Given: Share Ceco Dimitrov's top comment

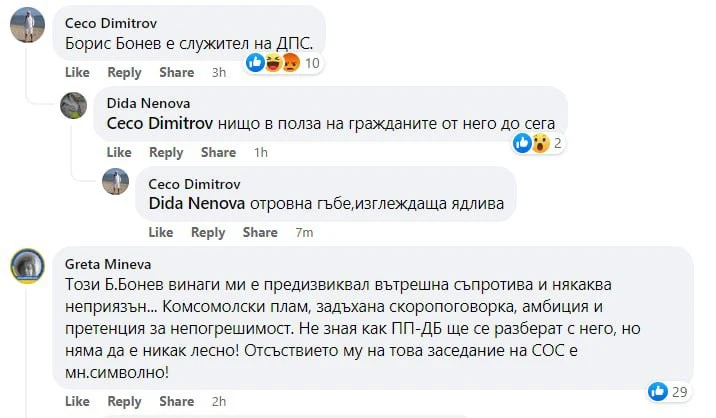Looking at the screenshot, I should point(176,72).
